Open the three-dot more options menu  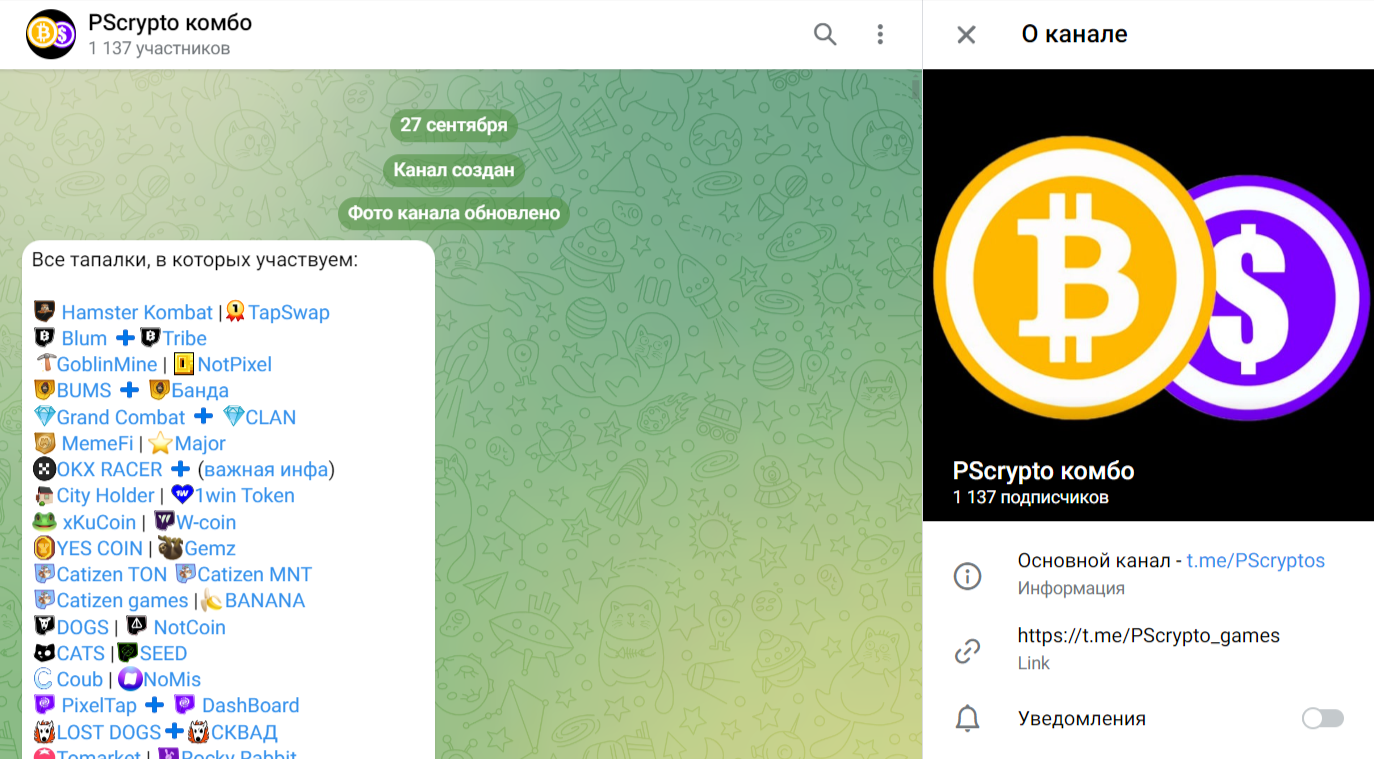pos(880,35)
